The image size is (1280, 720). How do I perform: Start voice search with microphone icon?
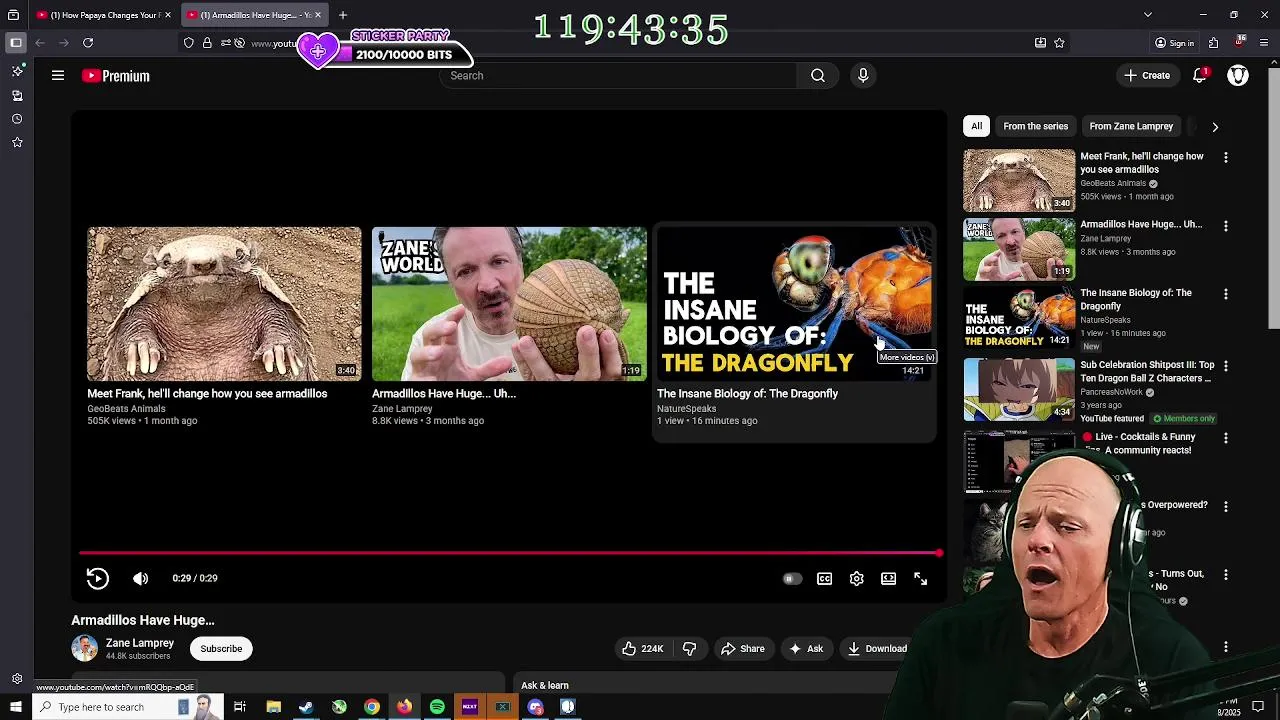click(863, 76)
